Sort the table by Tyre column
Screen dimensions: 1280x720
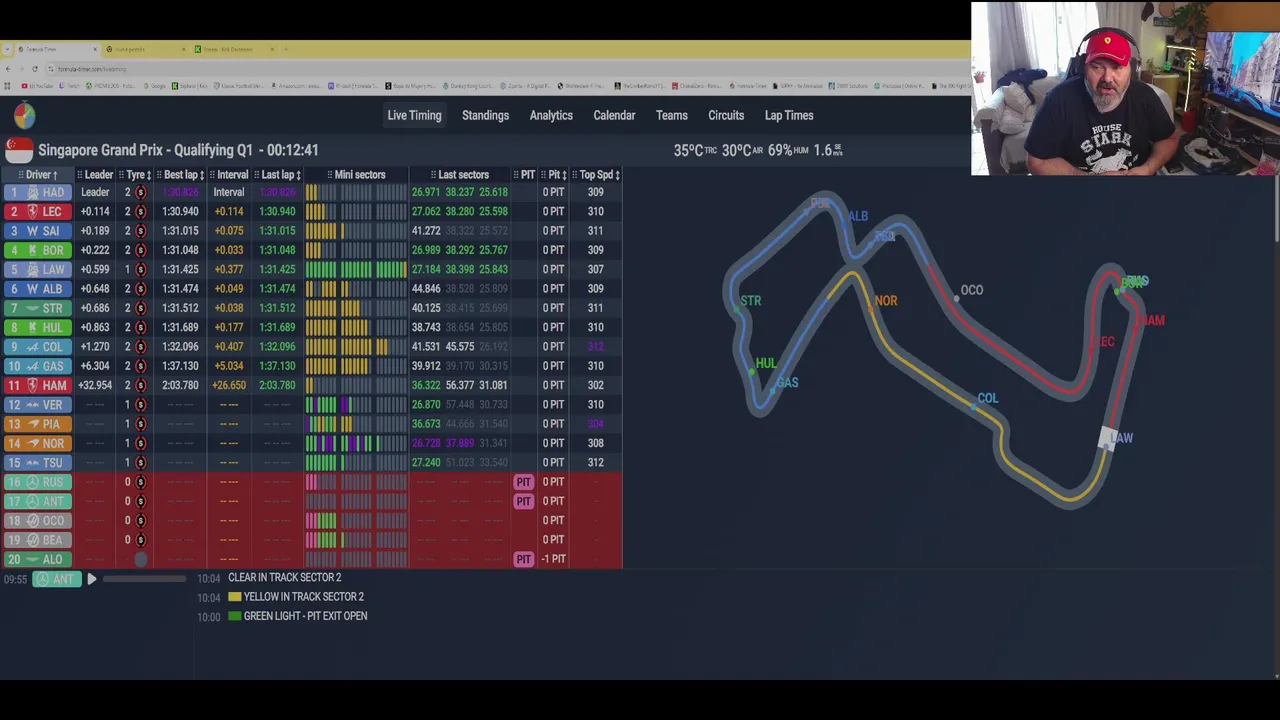137,175
